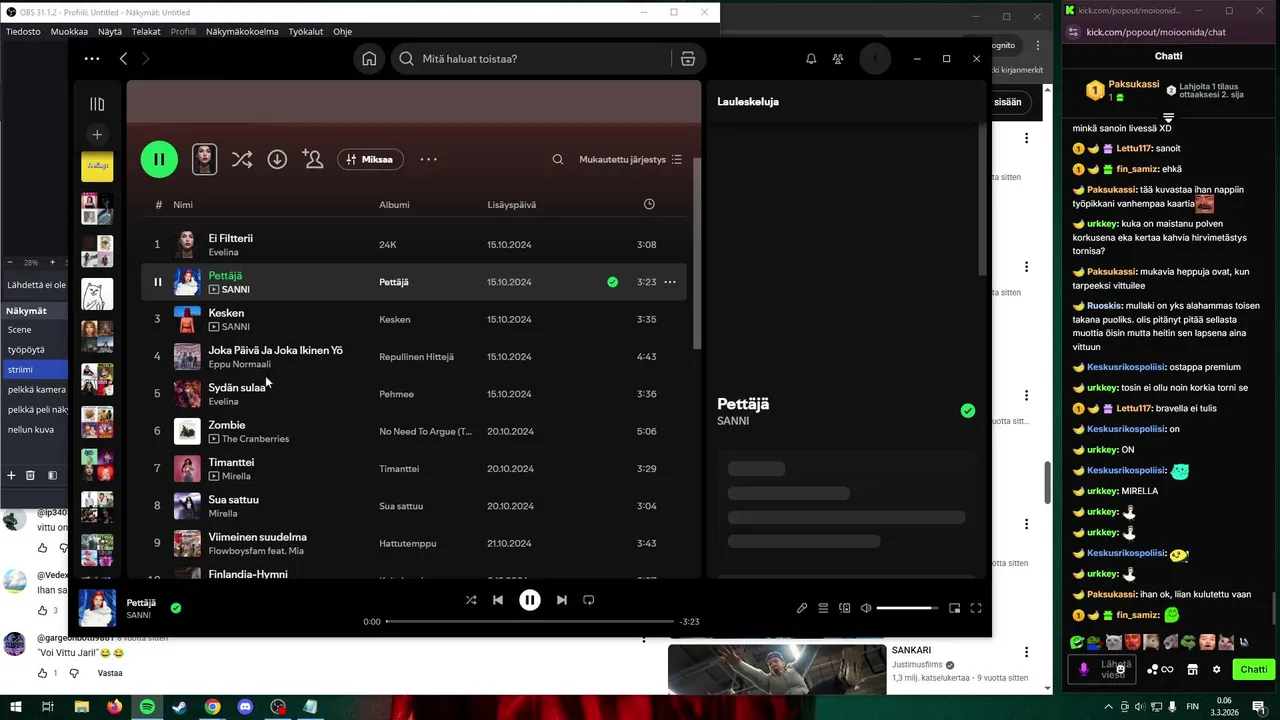Open Spotify notifications bell
The width and height of the screenshot is (1280, 720).
(x=811, y=59)
